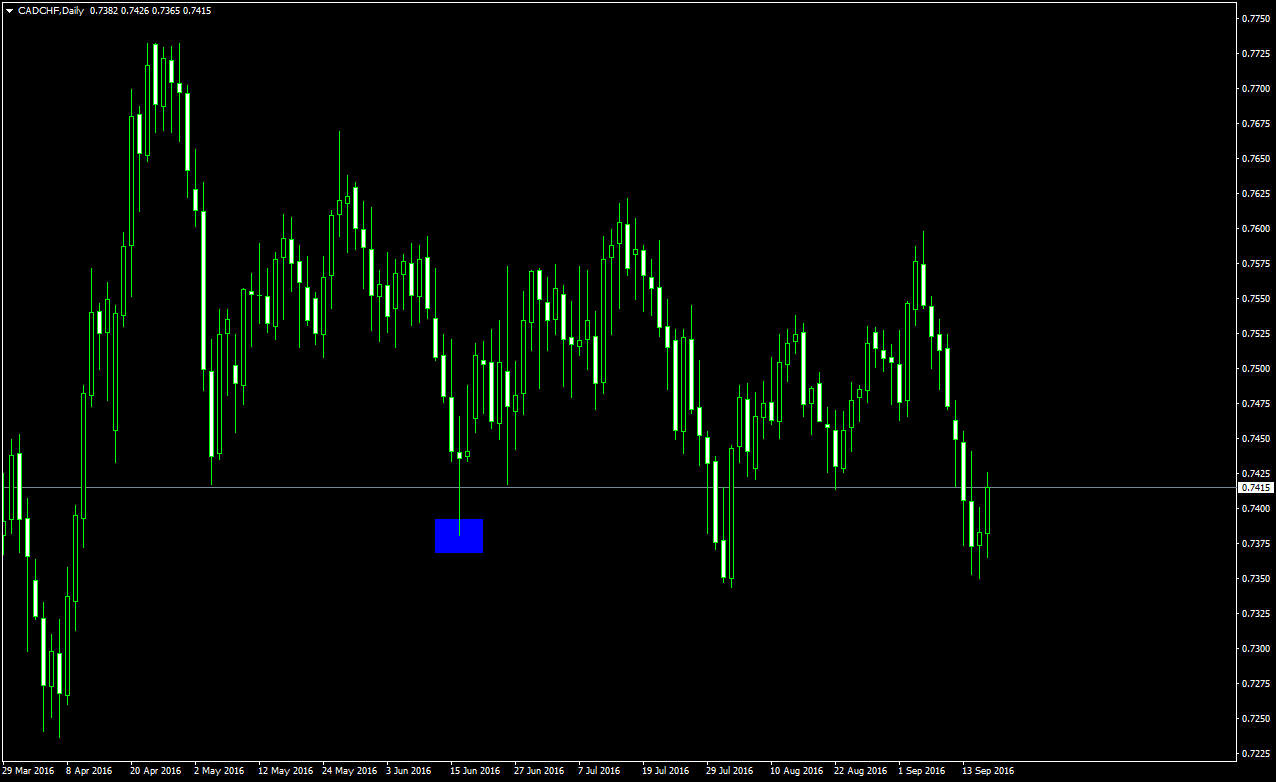Click the 0.7500 price axis label
Image resolution: width=1276 pixels, height=782 pixels.
click(x=1256, y=369)
